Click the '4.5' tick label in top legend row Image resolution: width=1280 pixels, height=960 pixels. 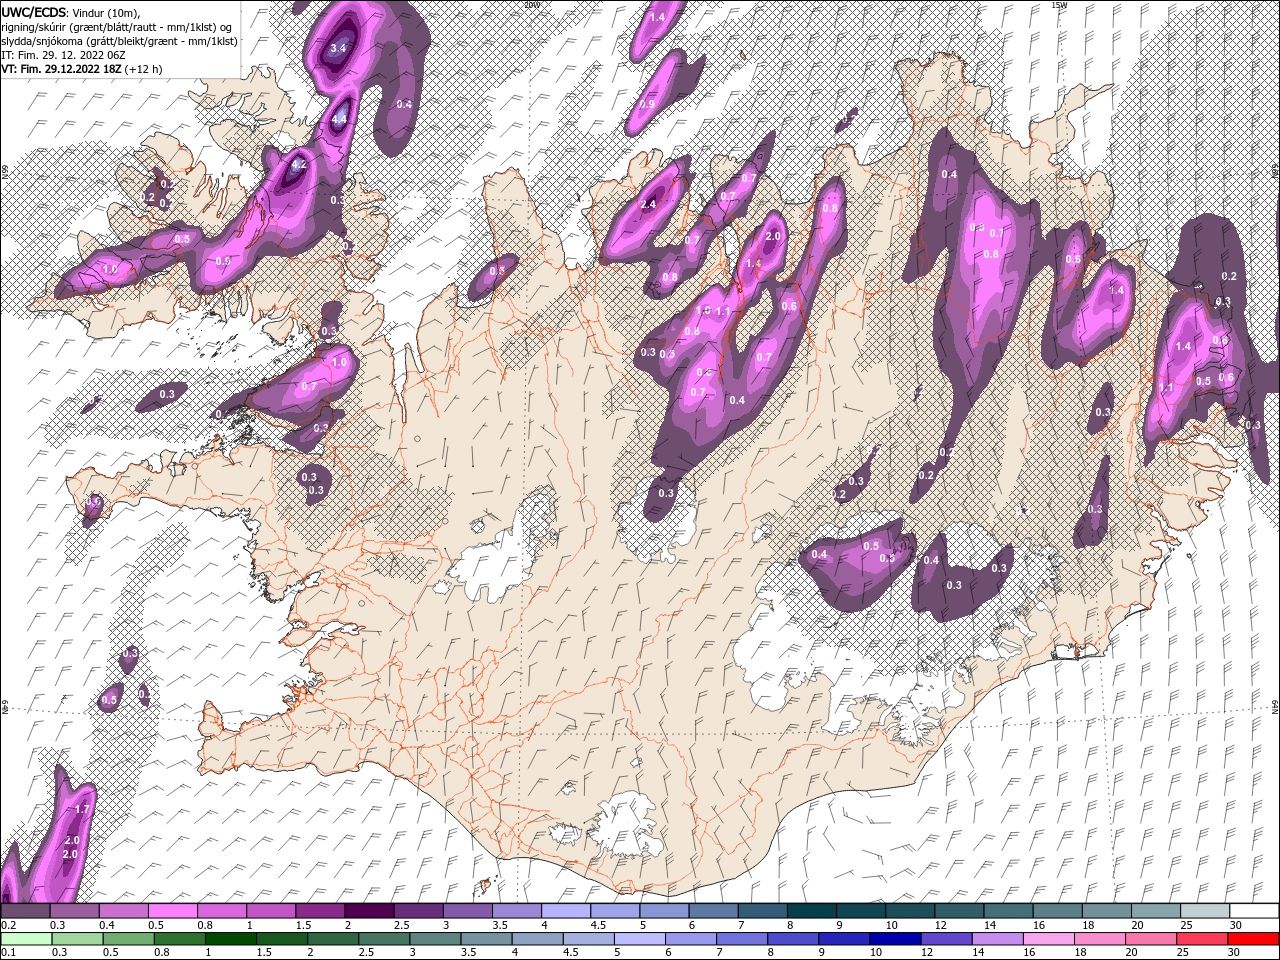click(598, 925)
